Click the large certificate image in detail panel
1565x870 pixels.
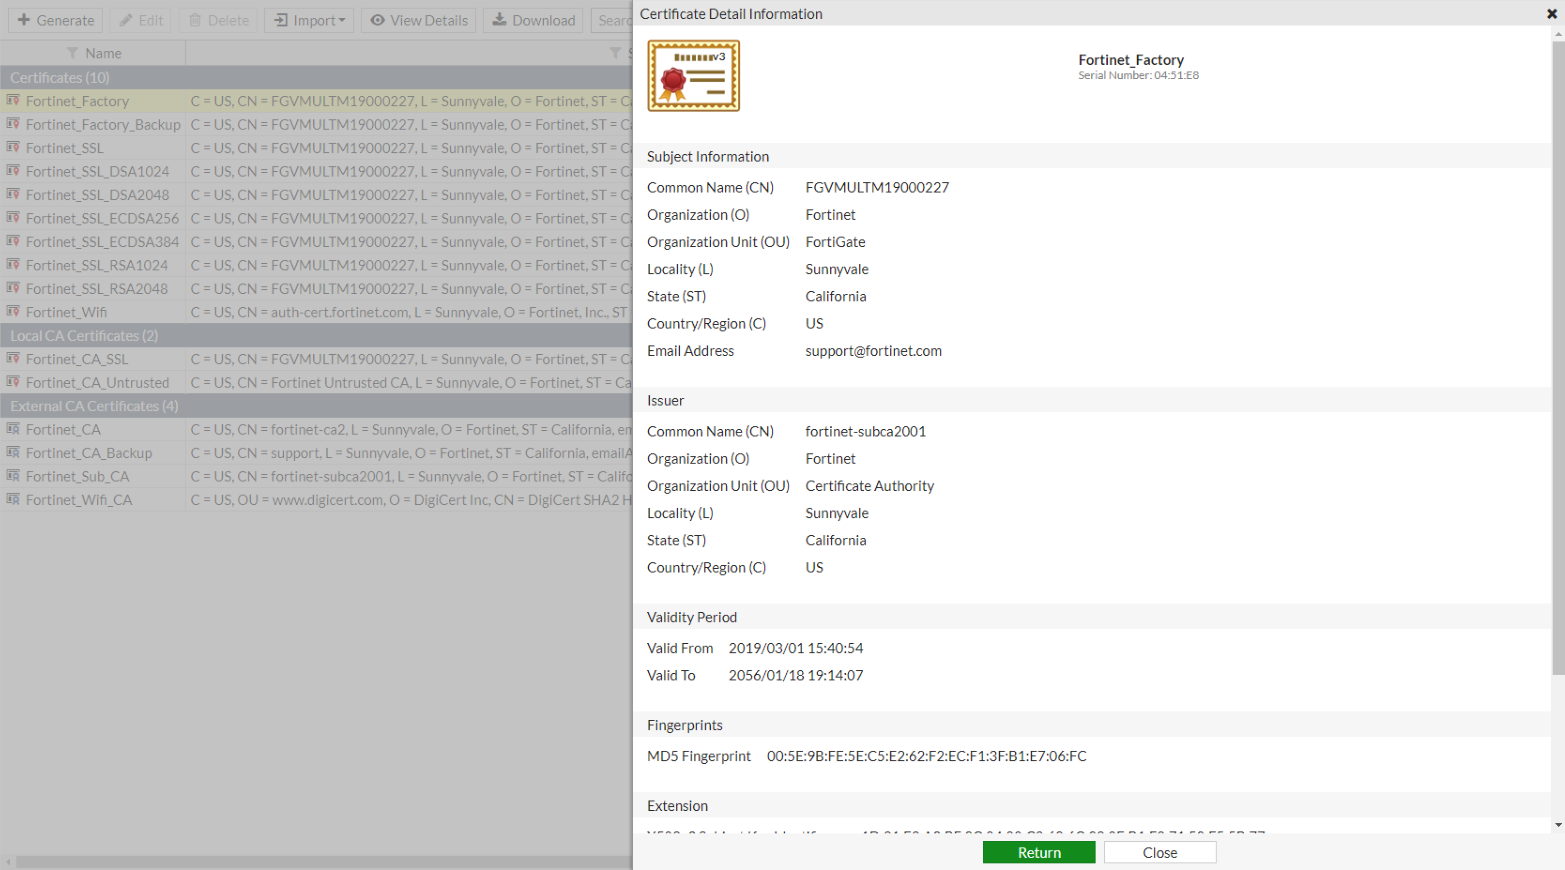tap(693, 76)
